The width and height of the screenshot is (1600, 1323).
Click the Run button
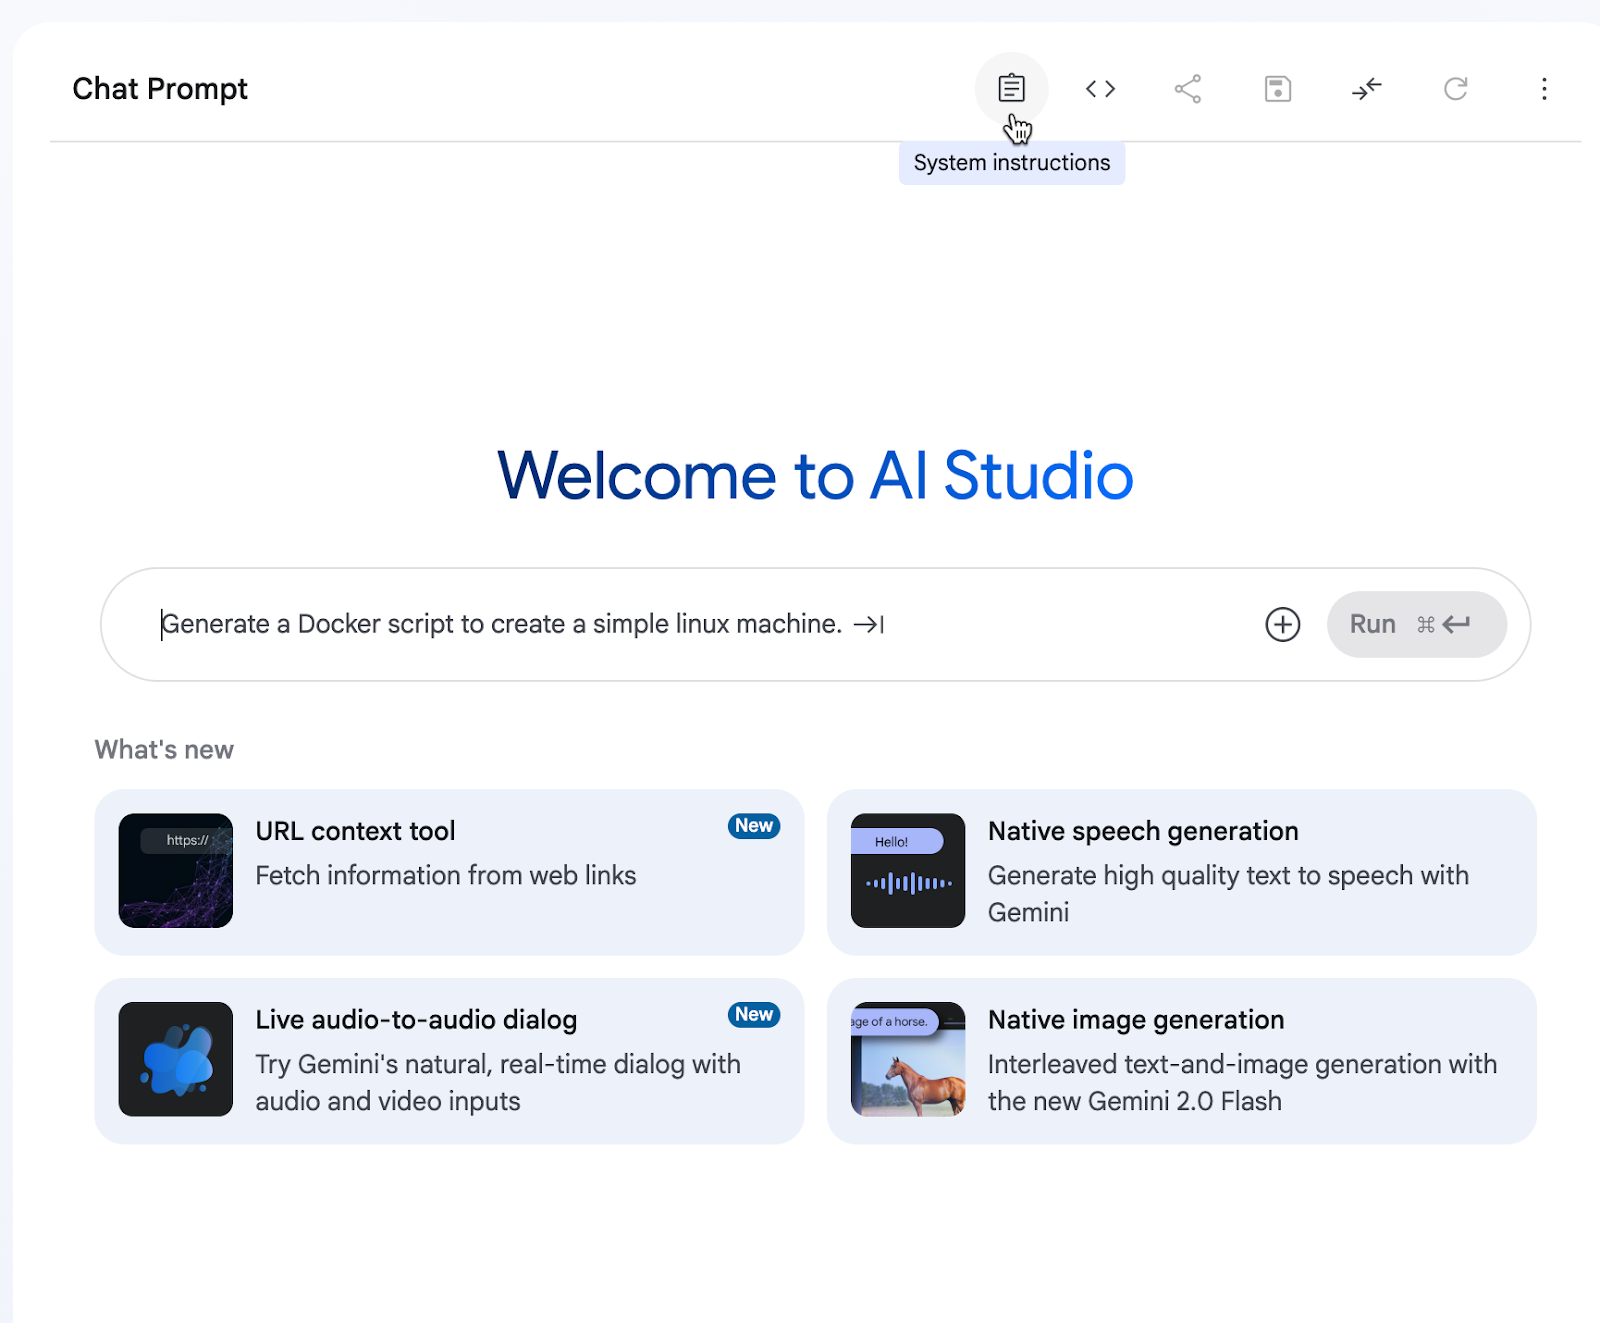(1416, 624)
